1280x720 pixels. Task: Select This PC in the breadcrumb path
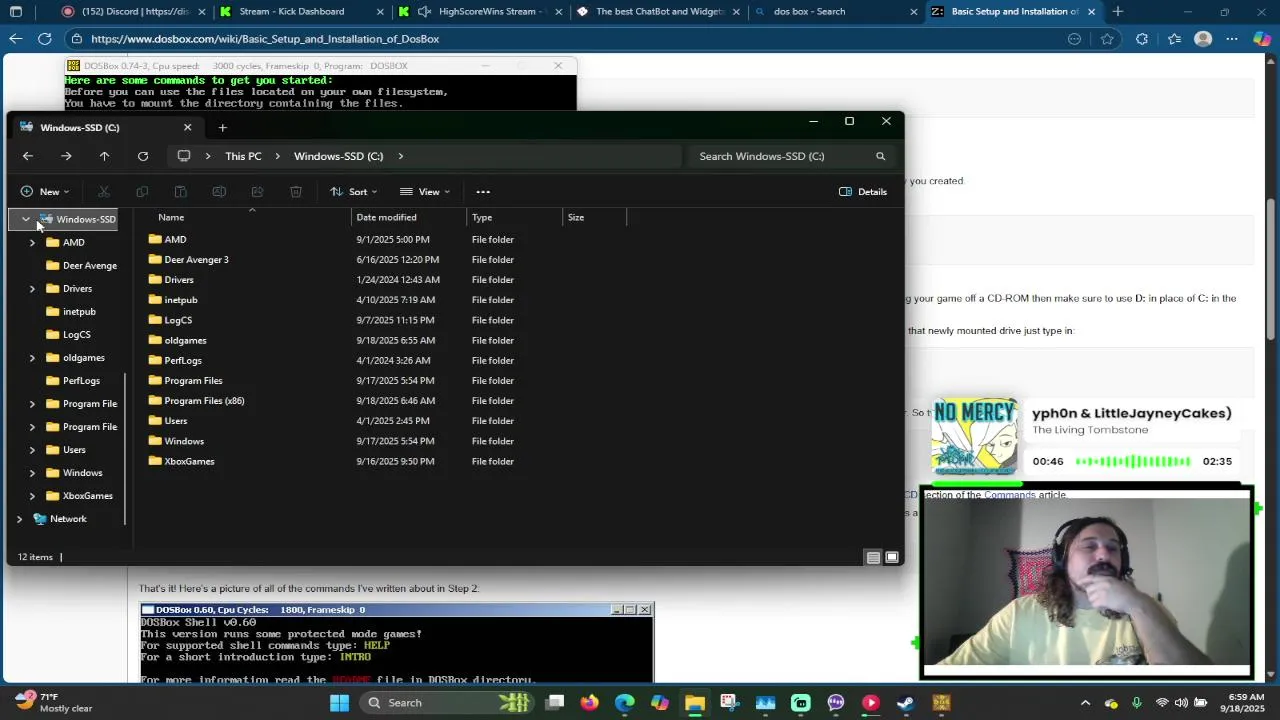tap(243, 156)
